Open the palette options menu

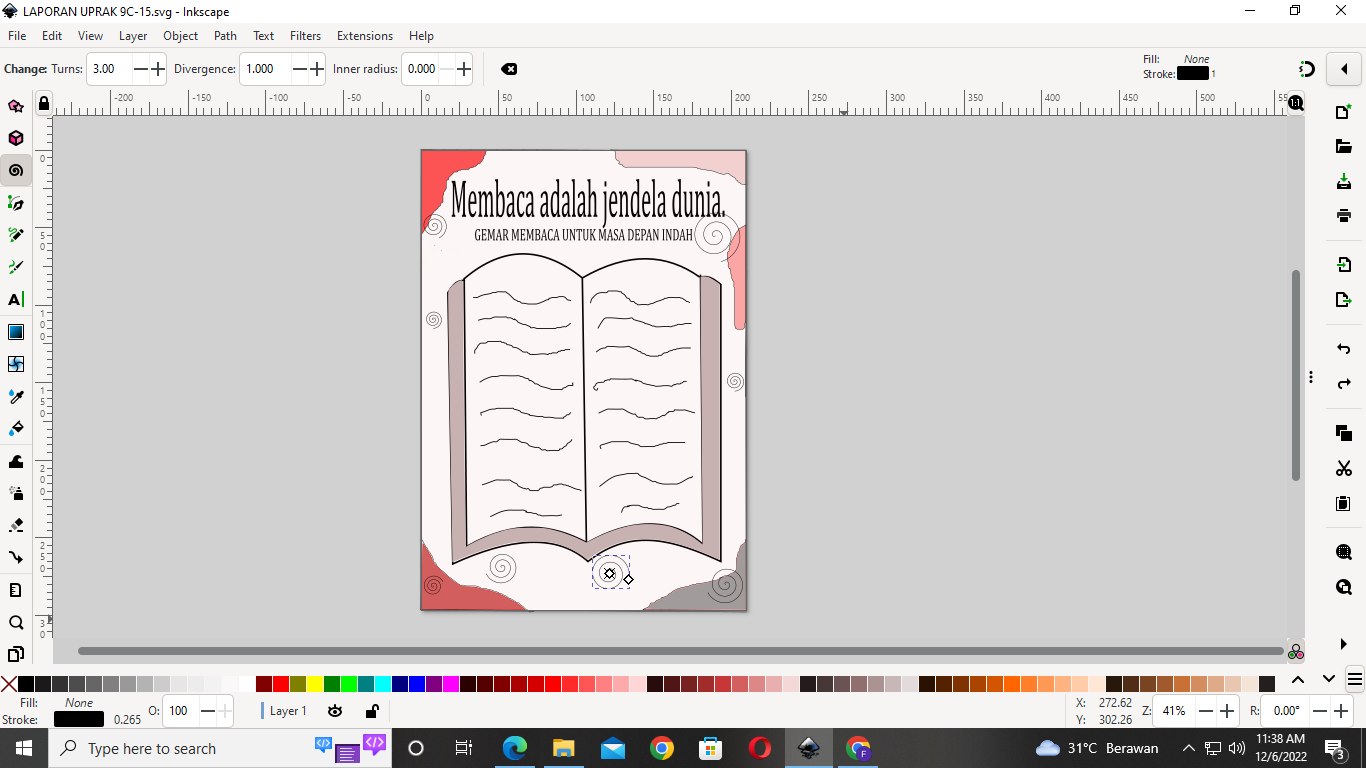coord(1355,679)
